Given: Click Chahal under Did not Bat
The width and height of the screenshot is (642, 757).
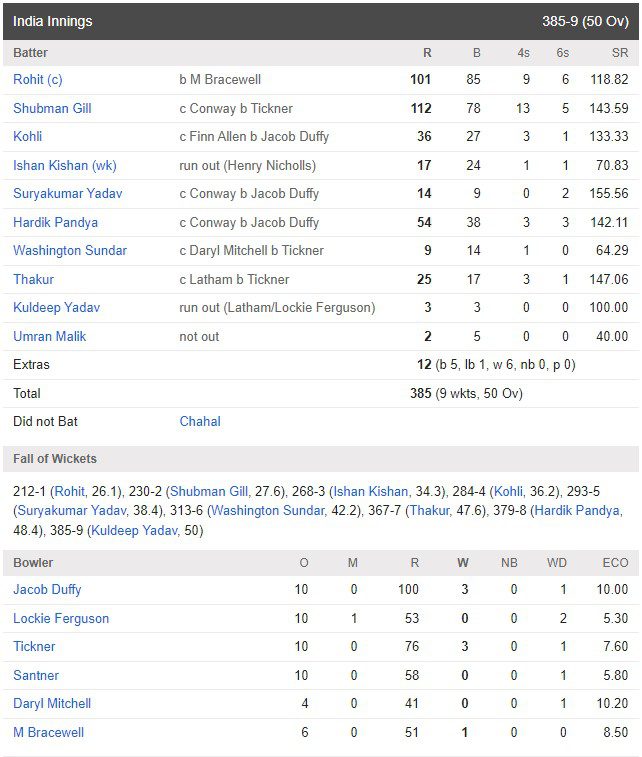Looking at the screenshot, I should 200,421.
